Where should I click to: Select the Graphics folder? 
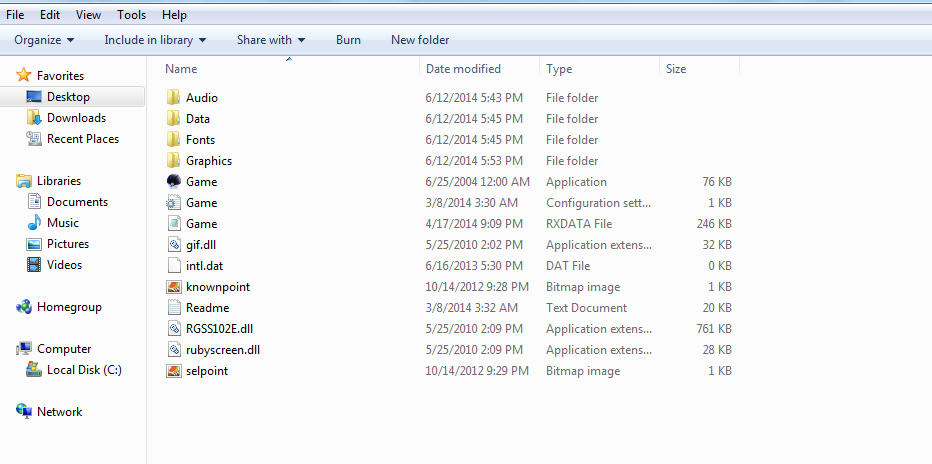click(208, 161)
